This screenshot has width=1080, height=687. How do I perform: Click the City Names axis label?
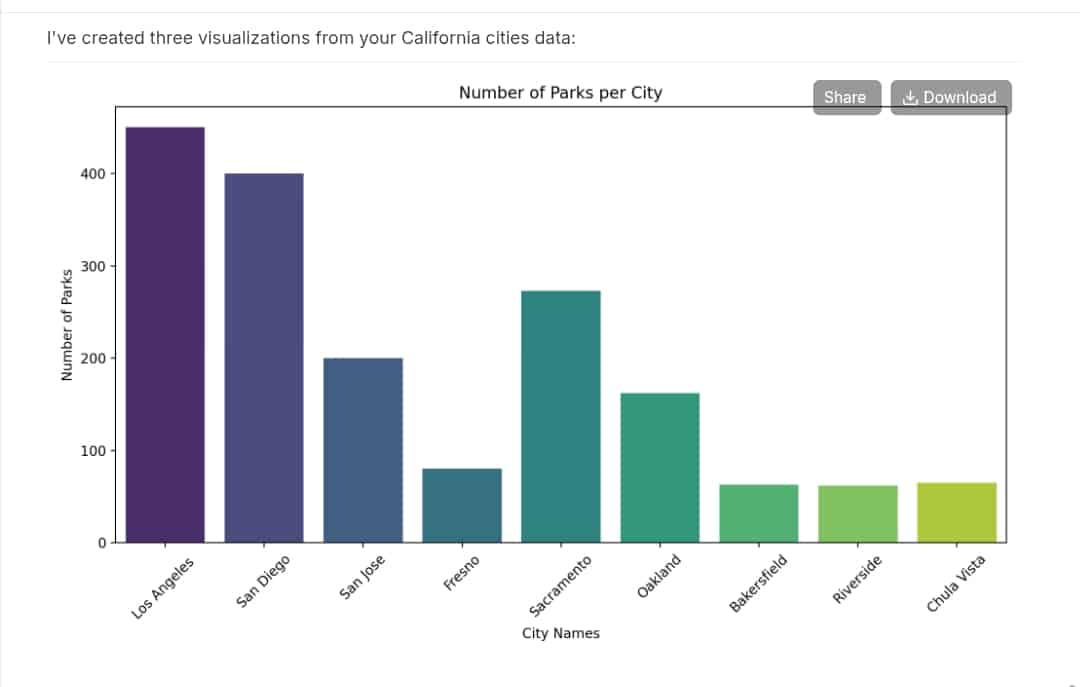(561, 633)
